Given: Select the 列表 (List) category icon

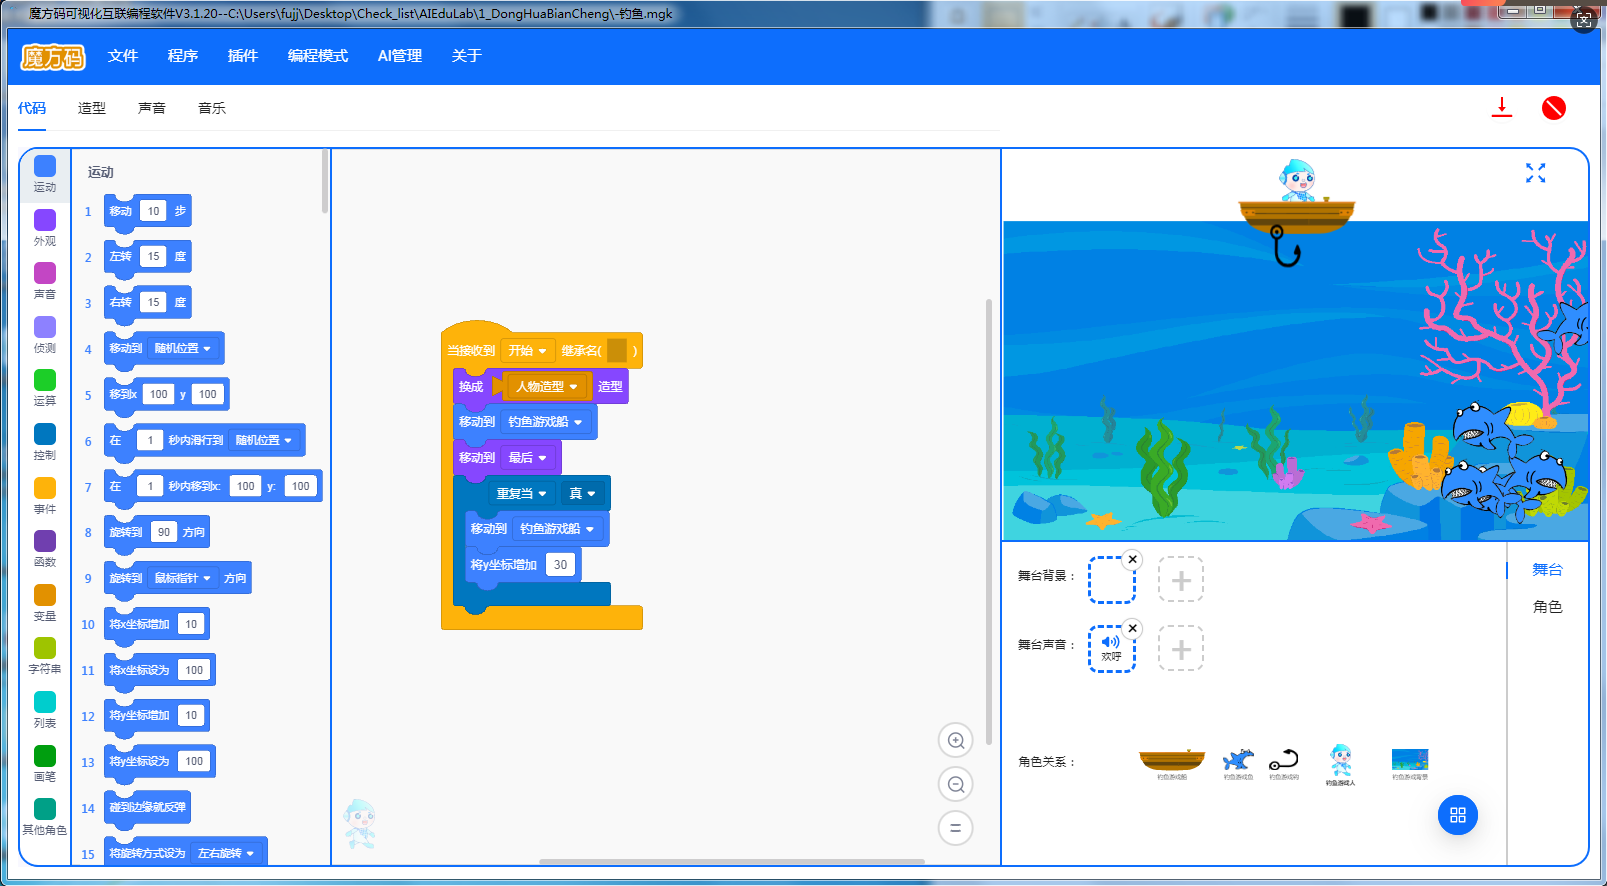Looking at the screenshot, I should click(x=45, y=702).
